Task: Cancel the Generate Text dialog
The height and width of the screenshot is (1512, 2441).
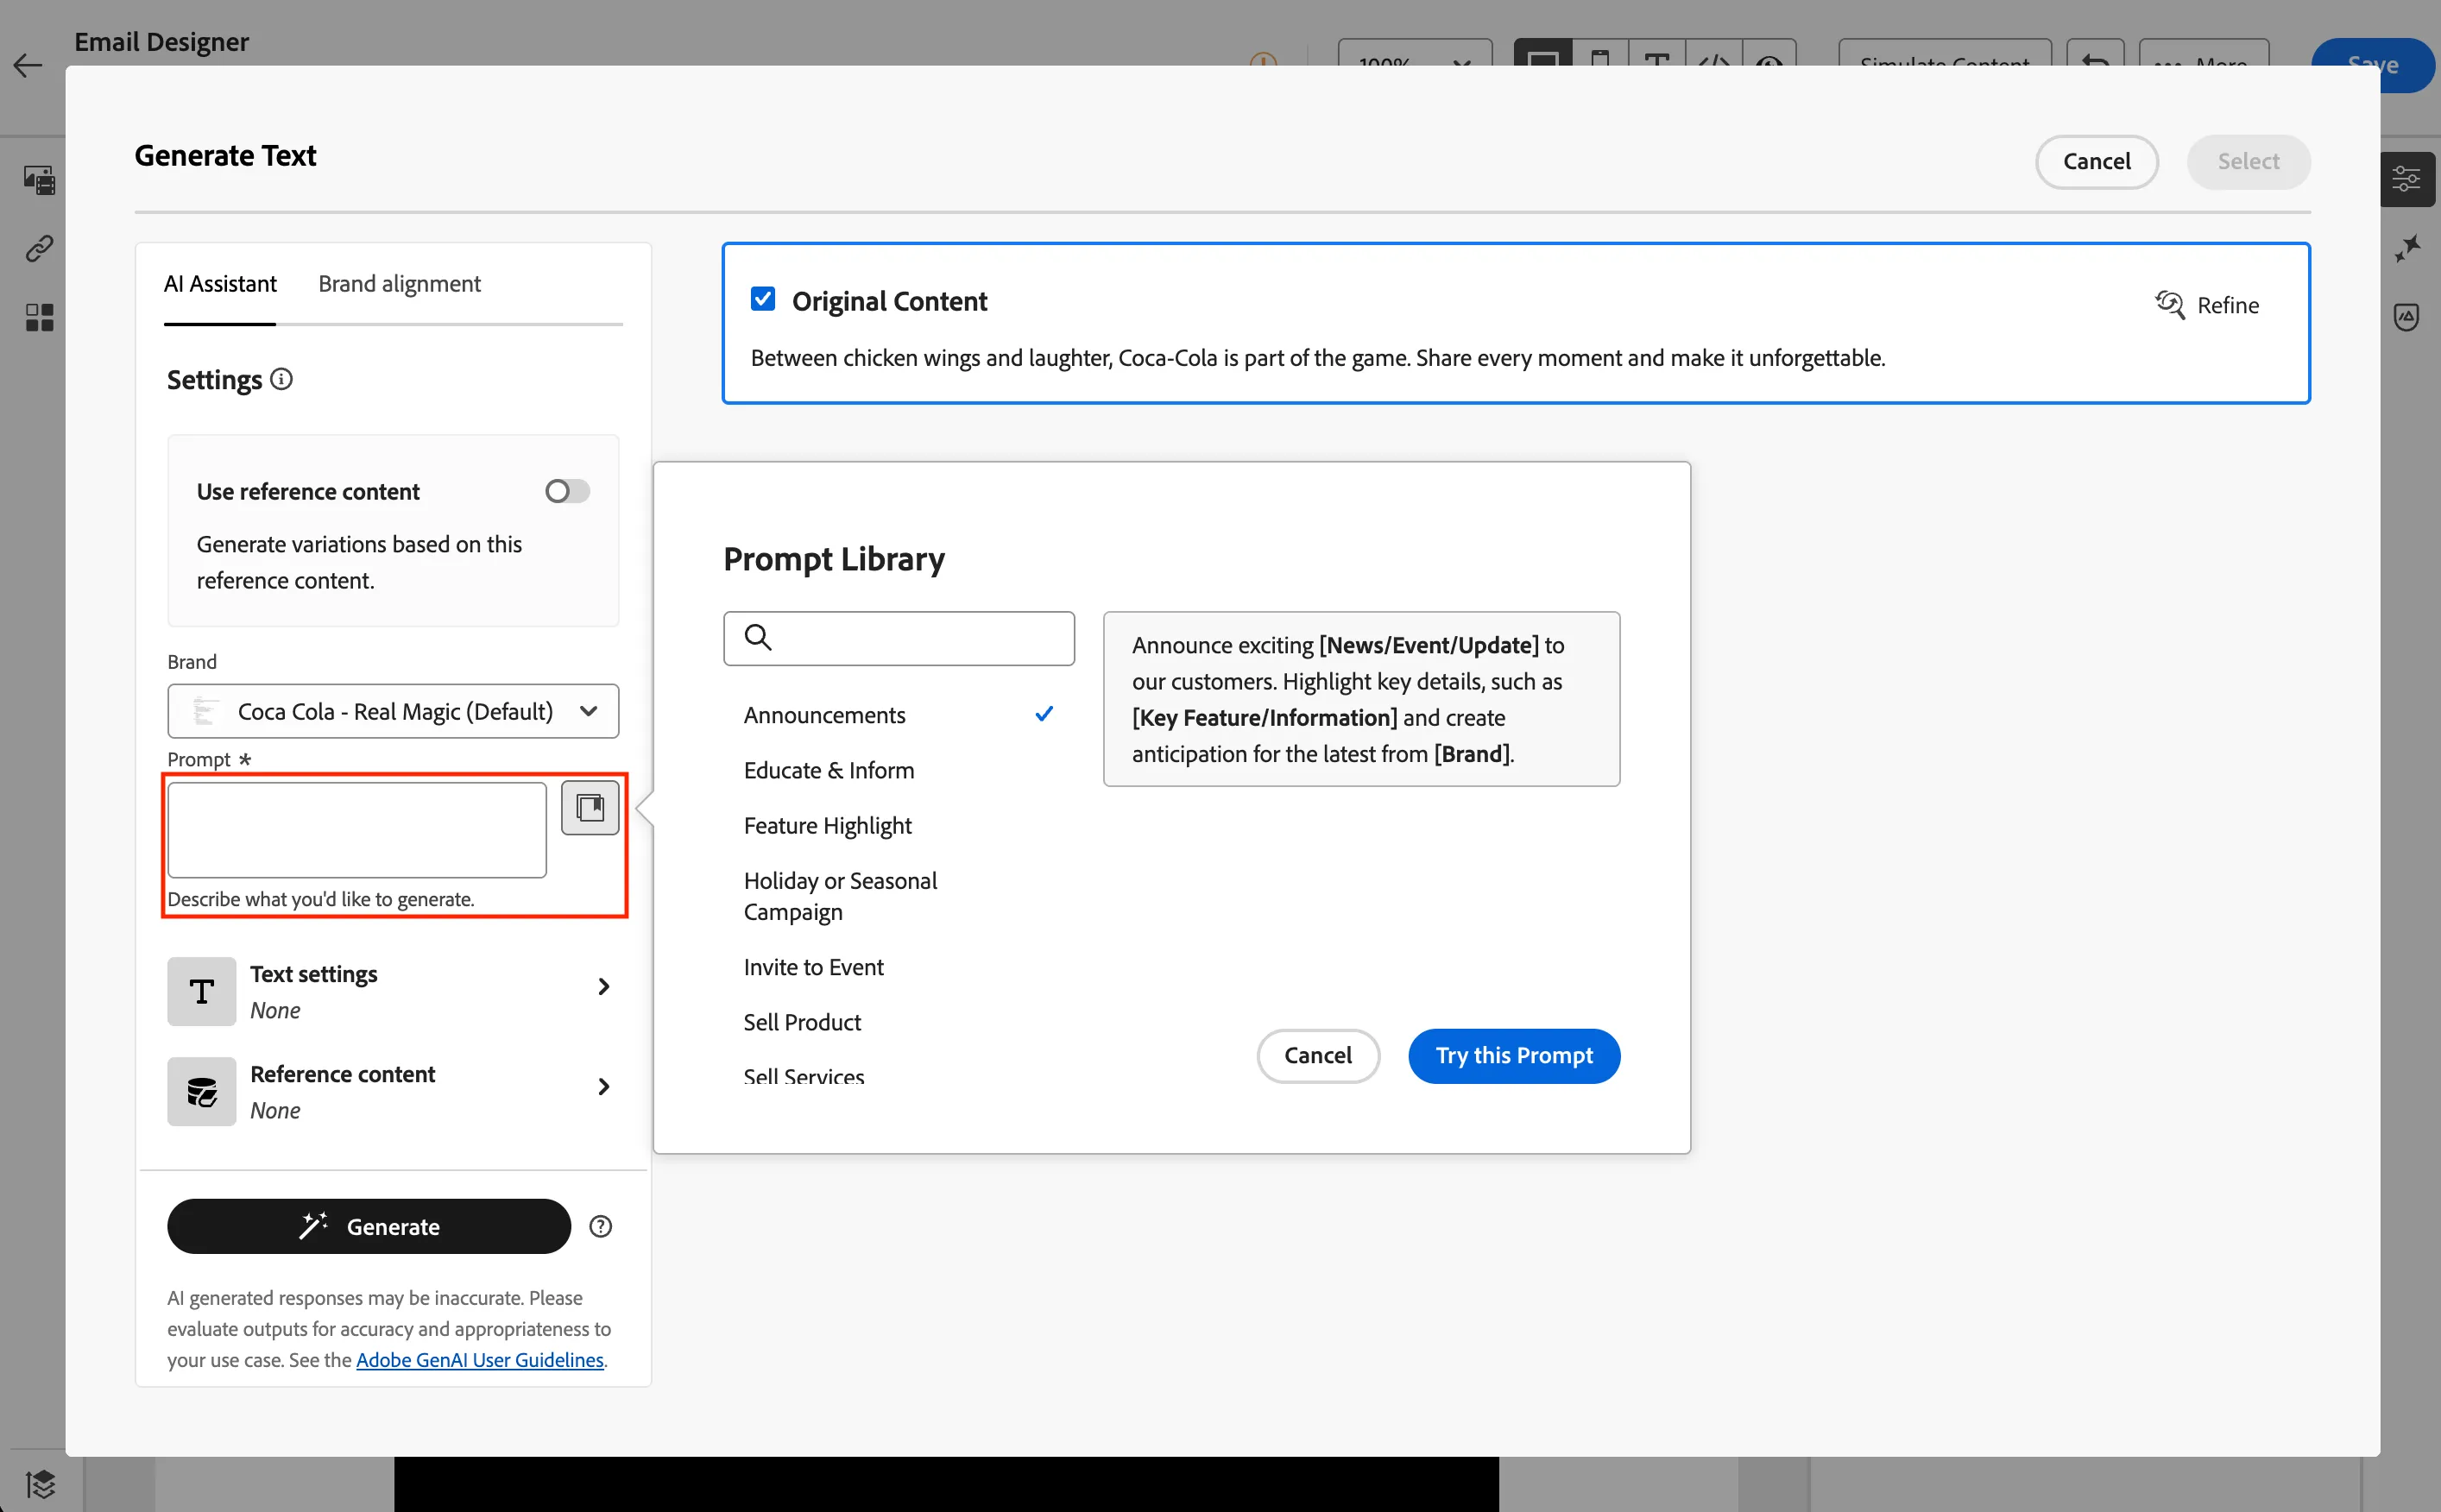Action: (x=2097, y=161)
